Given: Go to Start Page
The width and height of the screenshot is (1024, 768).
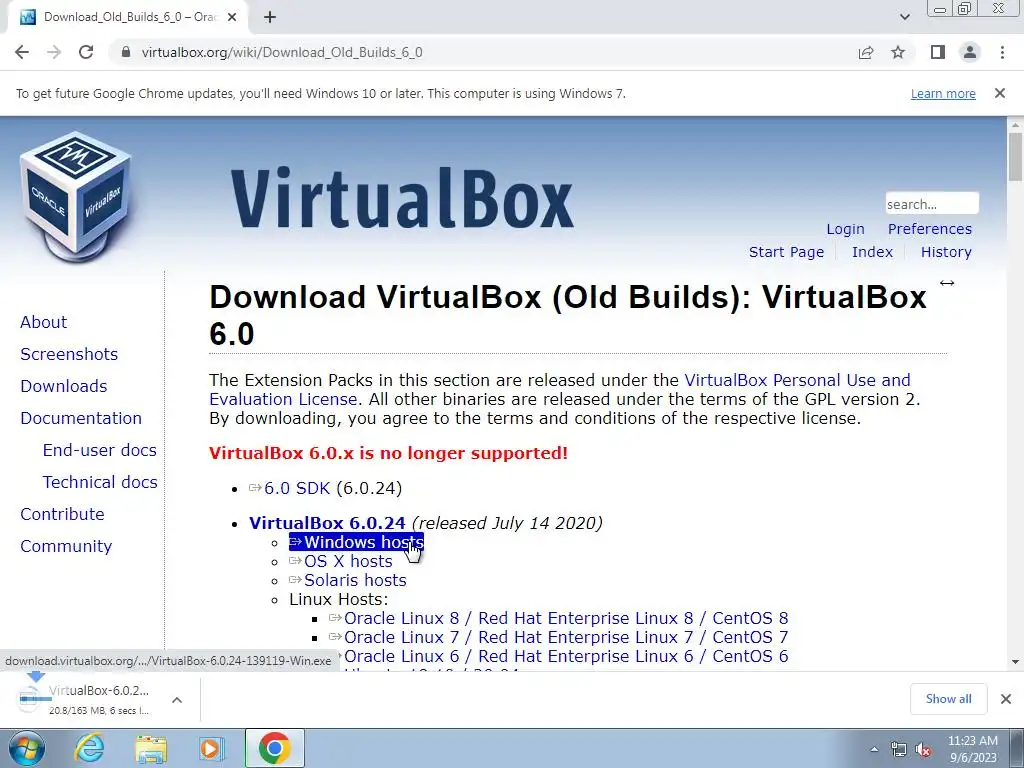Looking at the screenshot, I should [786, 252].
